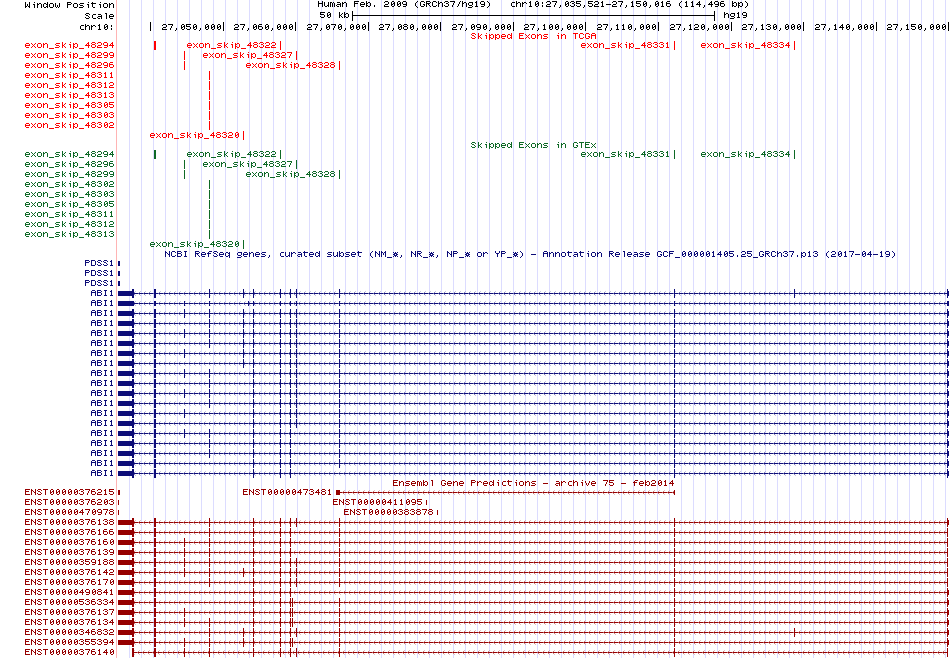Image resolution: width=950 pixels, height=658 pixels.
Task: Open the Ensembl Gene Predictions track title
Action: (x=533, y=483)
